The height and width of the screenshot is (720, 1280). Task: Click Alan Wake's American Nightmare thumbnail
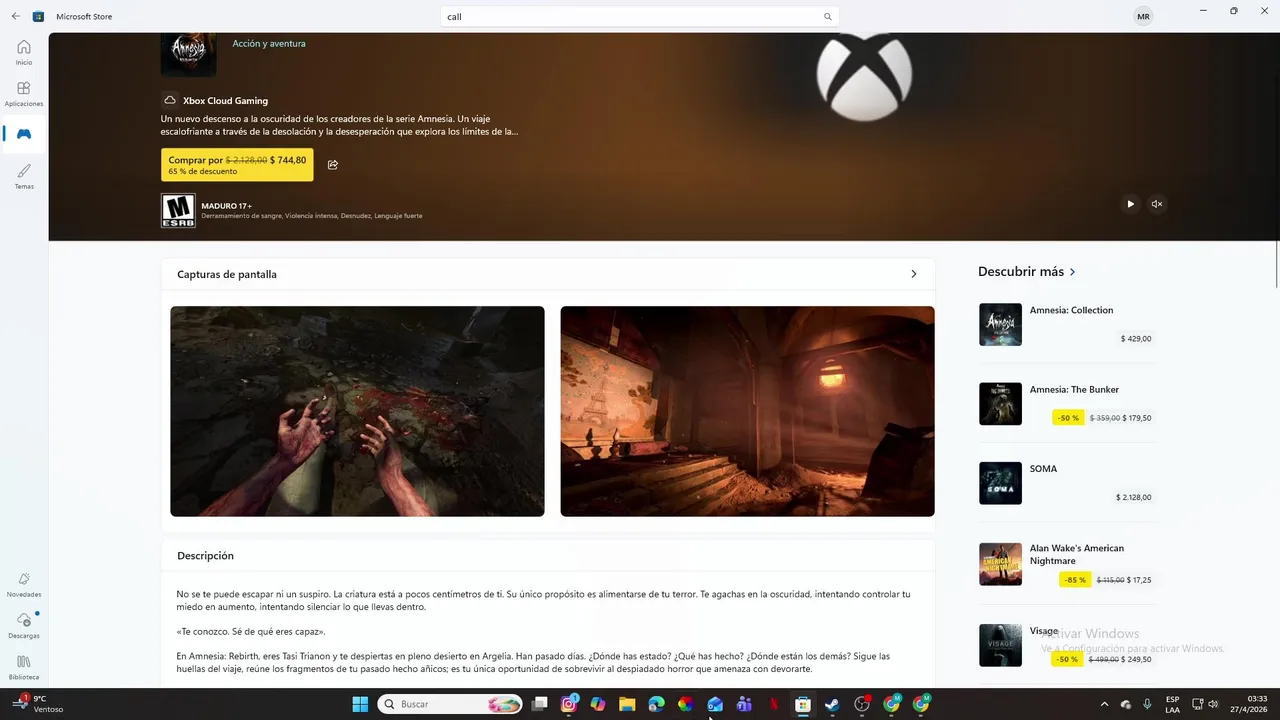(x=1000, y=564)
